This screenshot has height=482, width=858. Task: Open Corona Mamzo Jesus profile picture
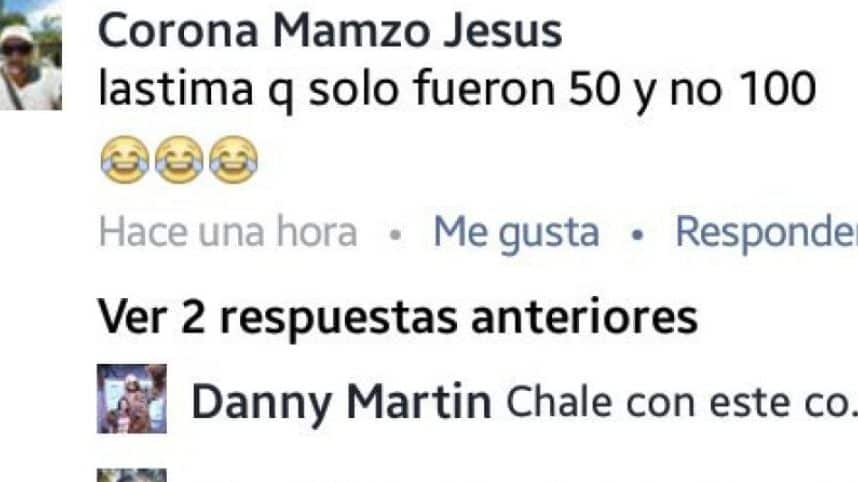(30, 55)
